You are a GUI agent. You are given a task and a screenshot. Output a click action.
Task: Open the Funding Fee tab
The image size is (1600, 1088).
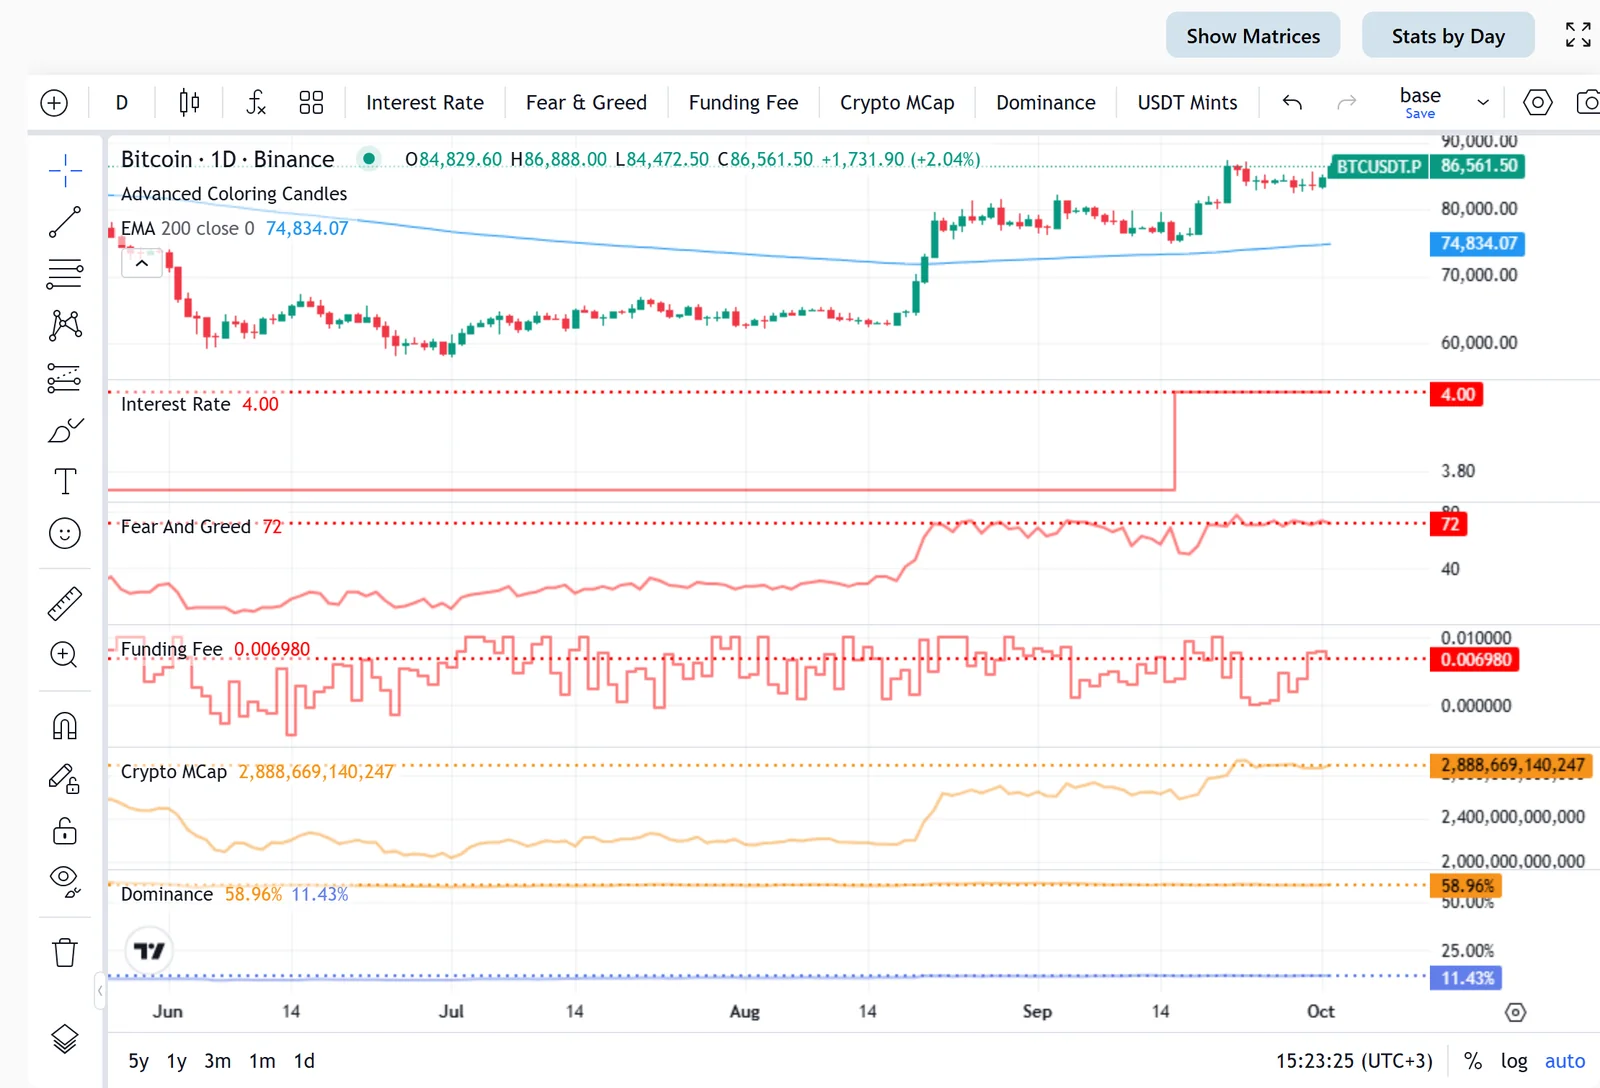[743, 102]
